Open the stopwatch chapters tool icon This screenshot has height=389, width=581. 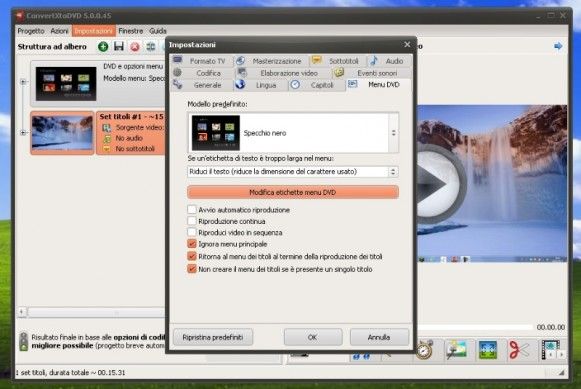tap(425, 349)
